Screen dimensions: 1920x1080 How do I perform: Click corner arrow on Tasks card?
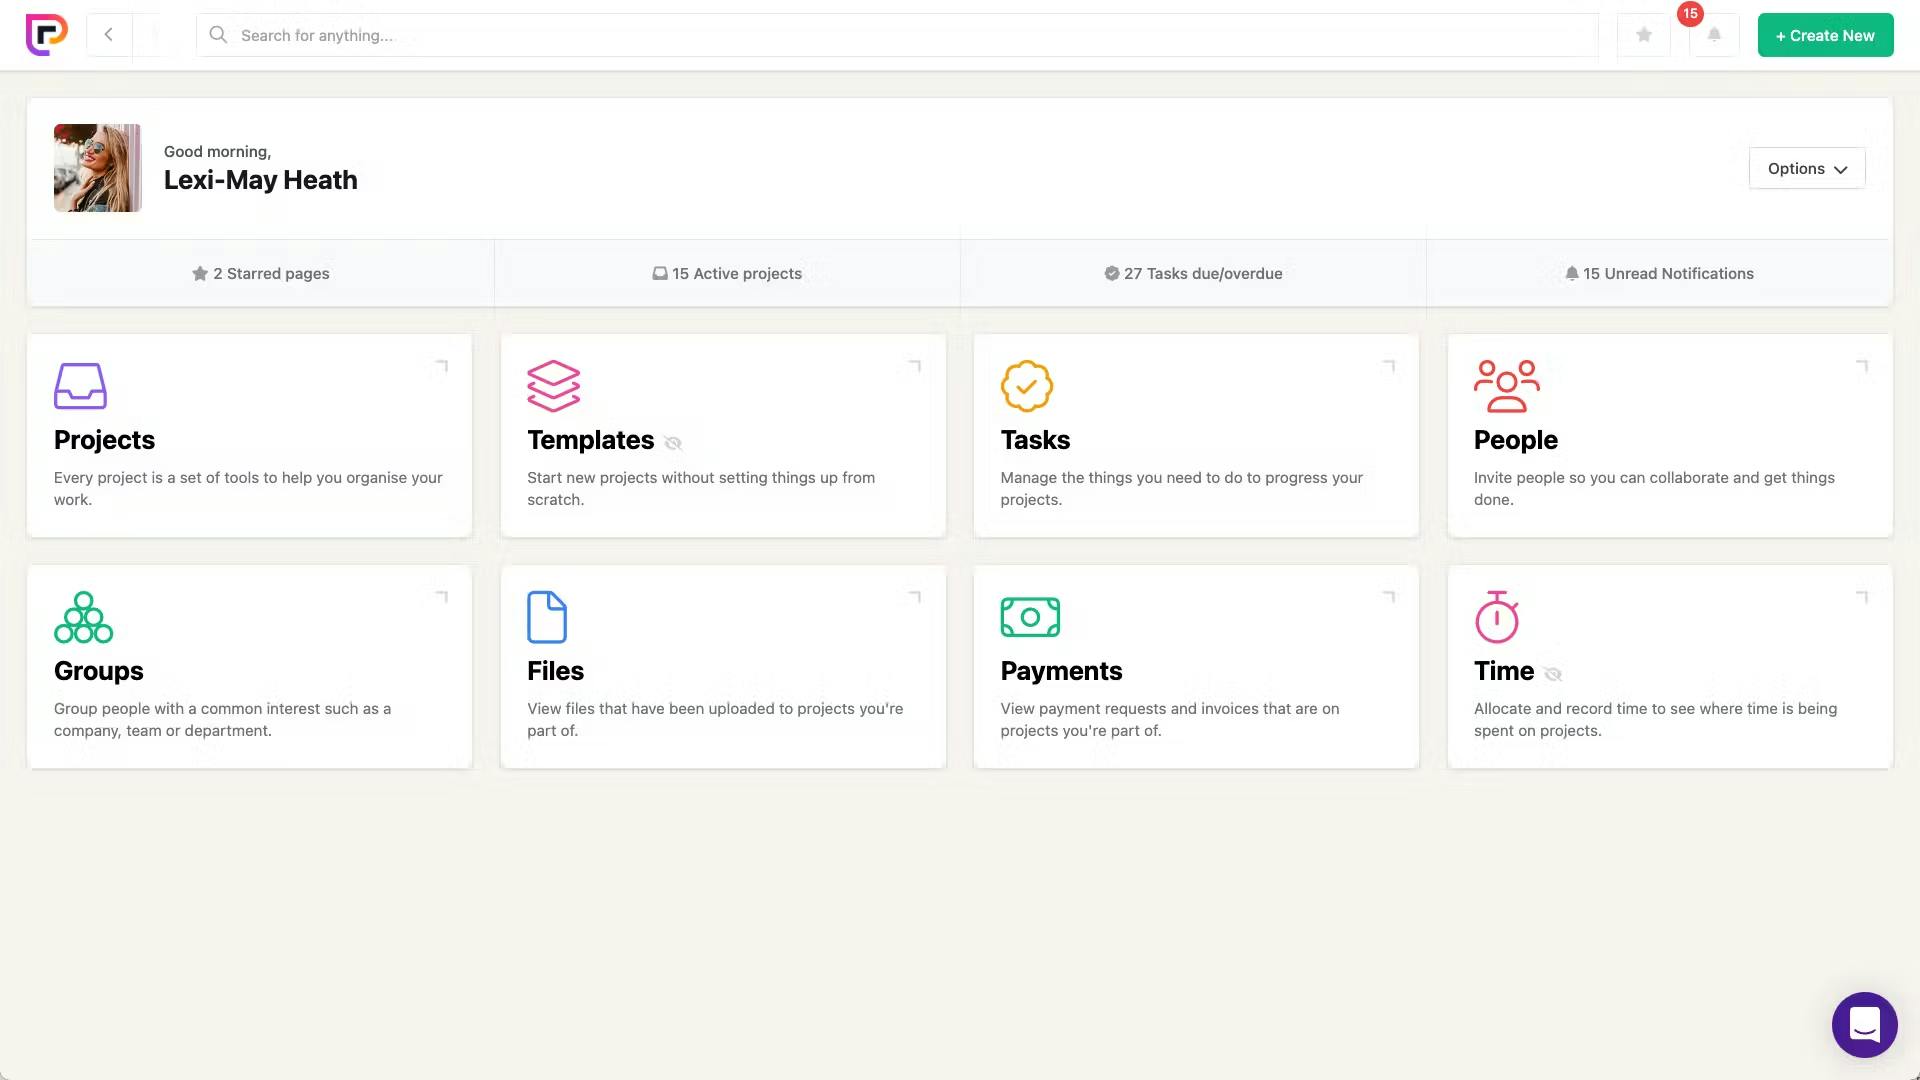point(1388,366)
